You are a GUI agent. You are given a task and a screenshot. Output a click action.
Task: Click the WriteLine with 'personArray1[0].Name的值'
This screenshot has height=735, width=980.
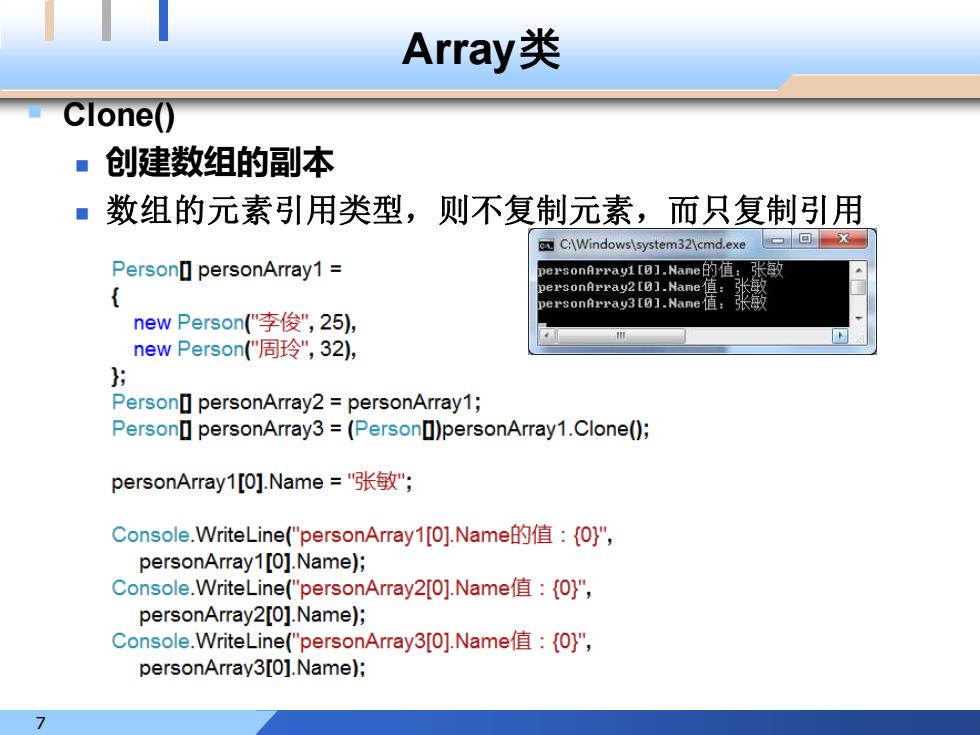(362, 535)
